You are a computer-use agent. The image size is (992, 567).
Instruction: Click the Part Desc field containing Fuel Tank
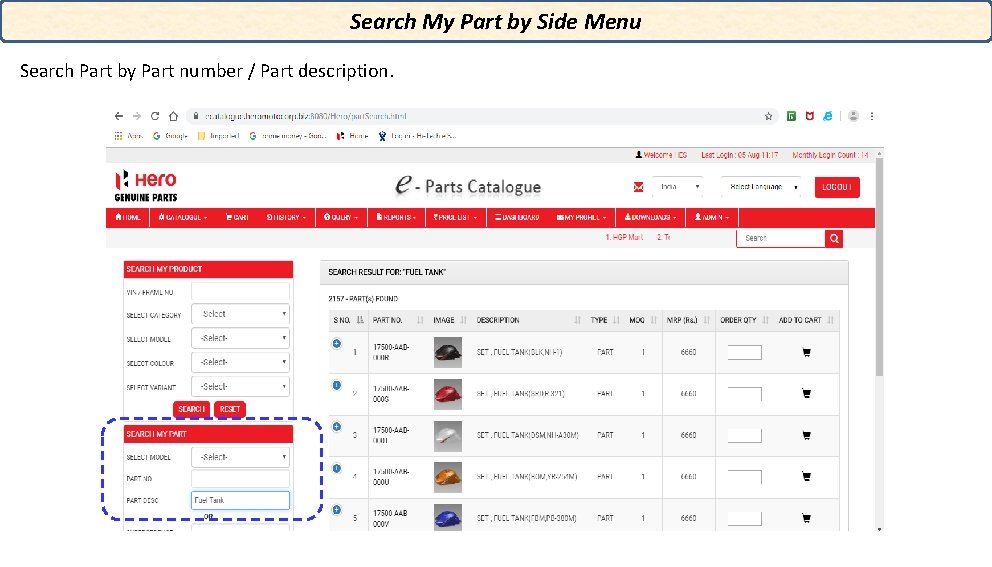(x=240, y=500)
